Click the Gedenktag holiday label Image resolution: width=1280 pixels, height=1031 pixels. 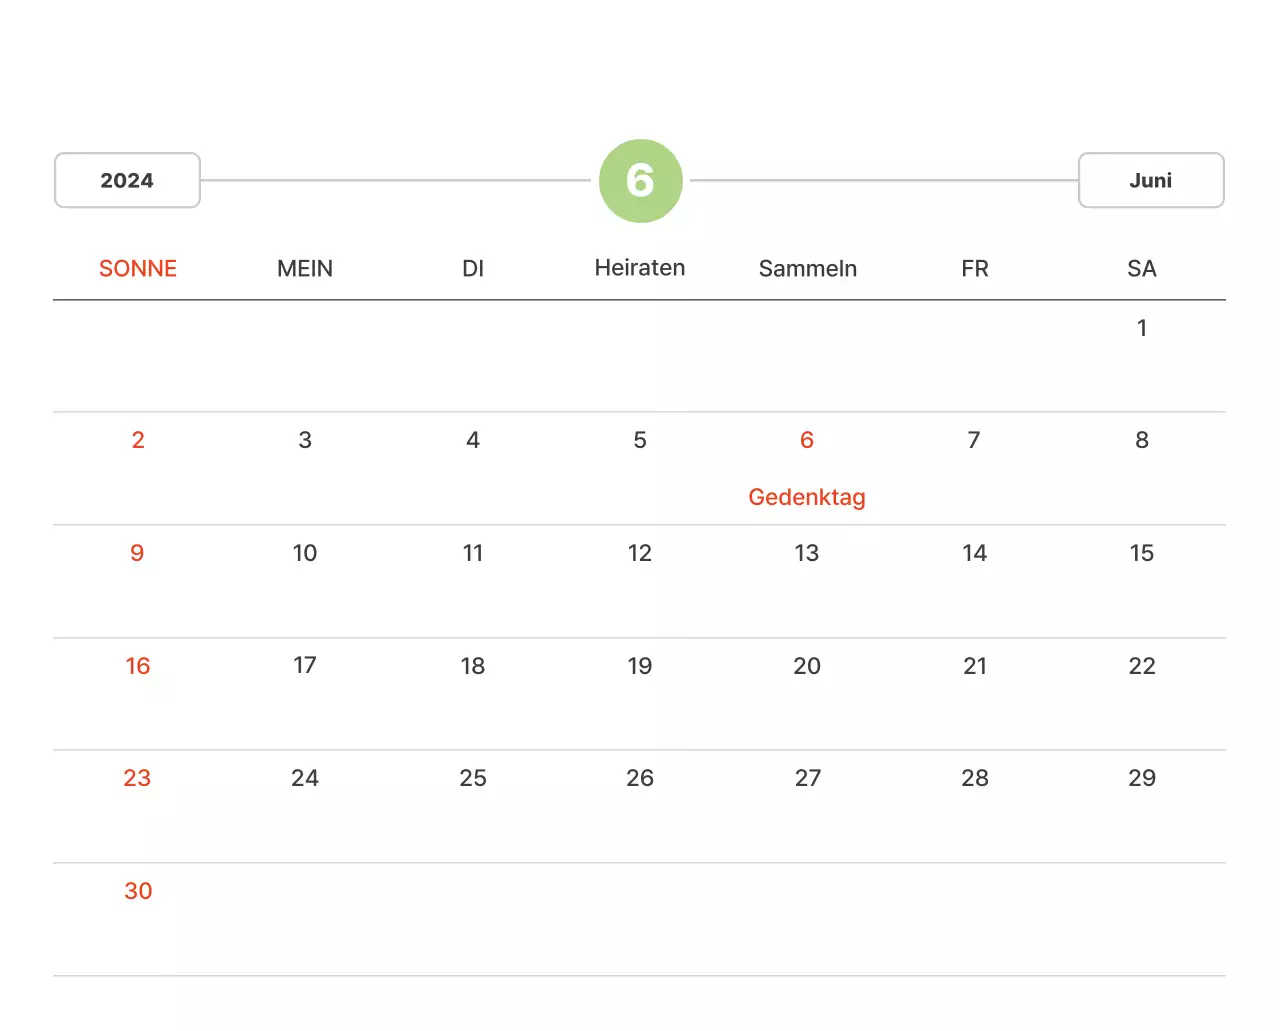[x=807, y=497]
